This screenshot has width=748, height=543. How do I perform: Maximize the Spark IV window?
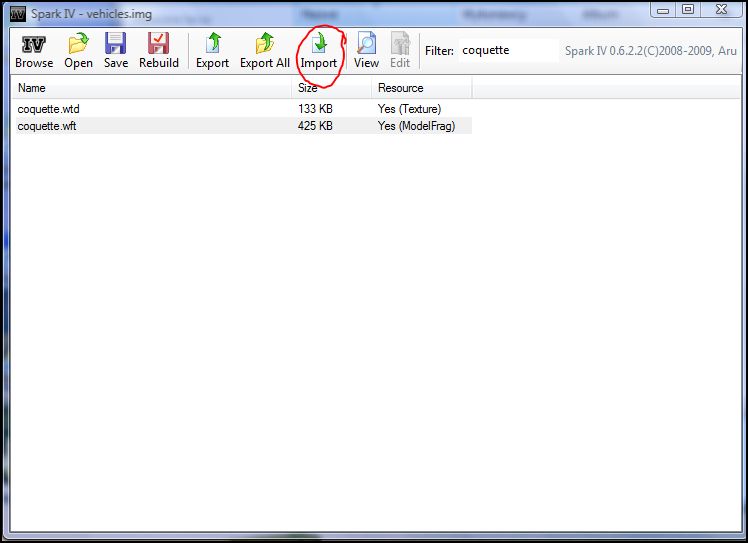point(688,10)
